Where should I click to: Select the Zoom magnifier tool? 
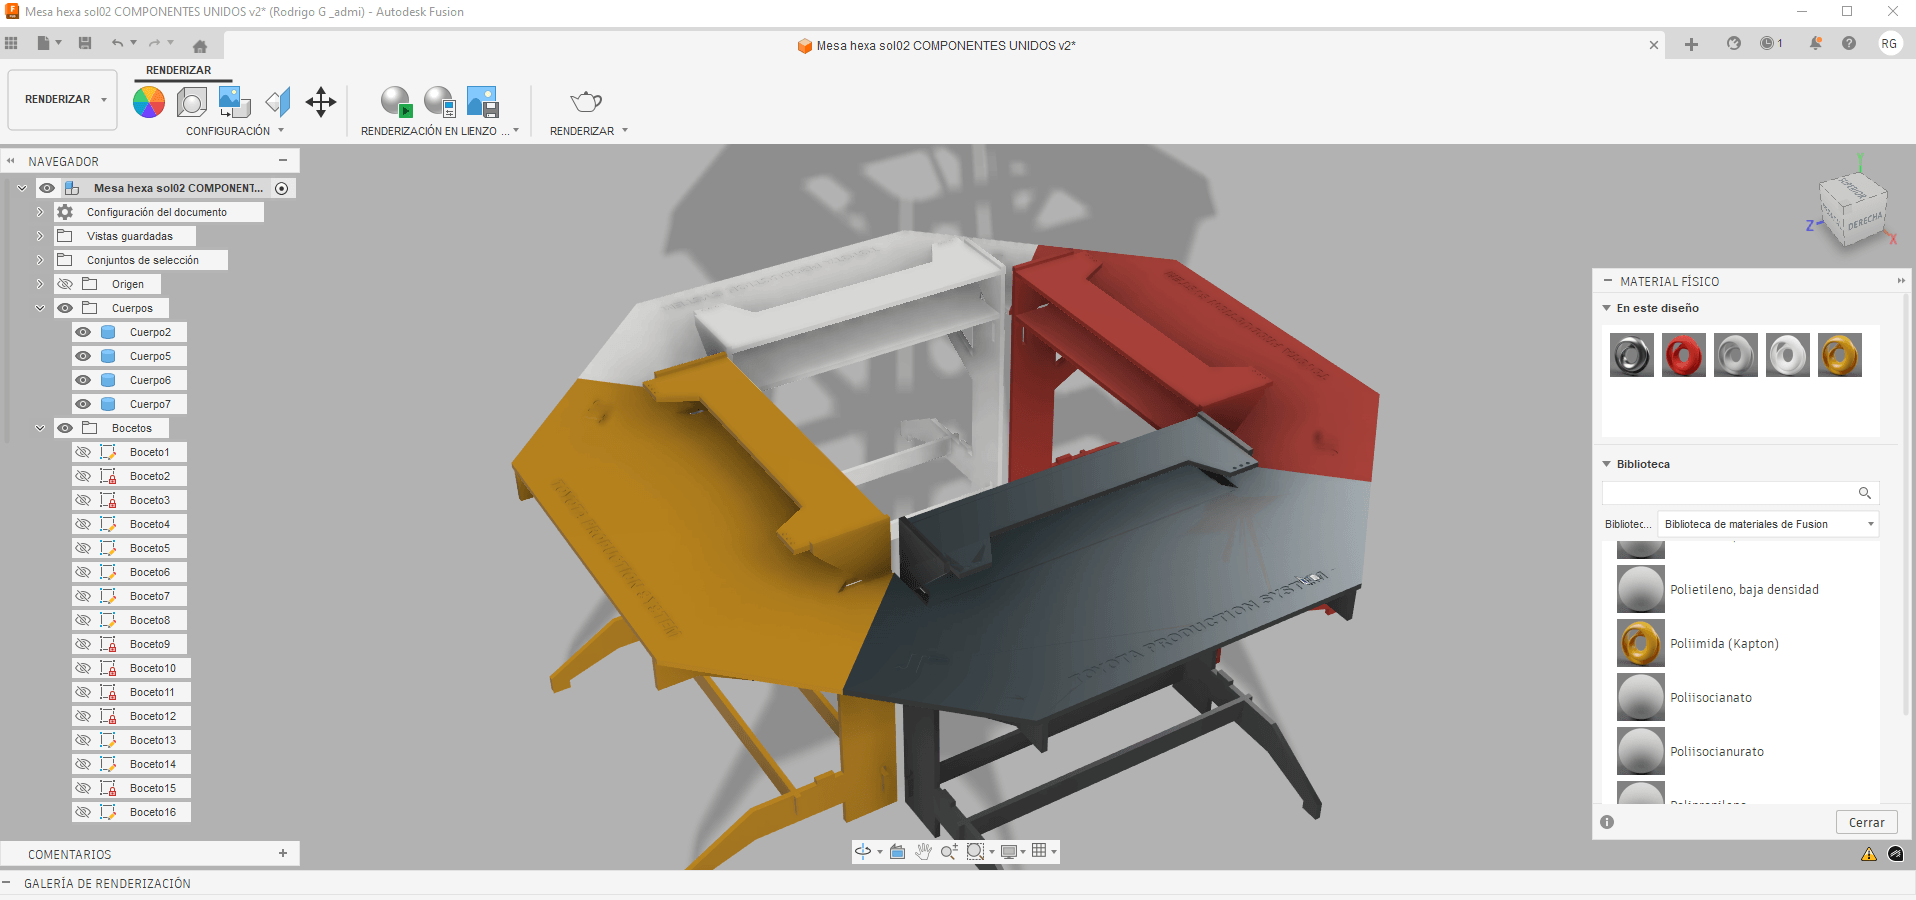coord(949,851)
